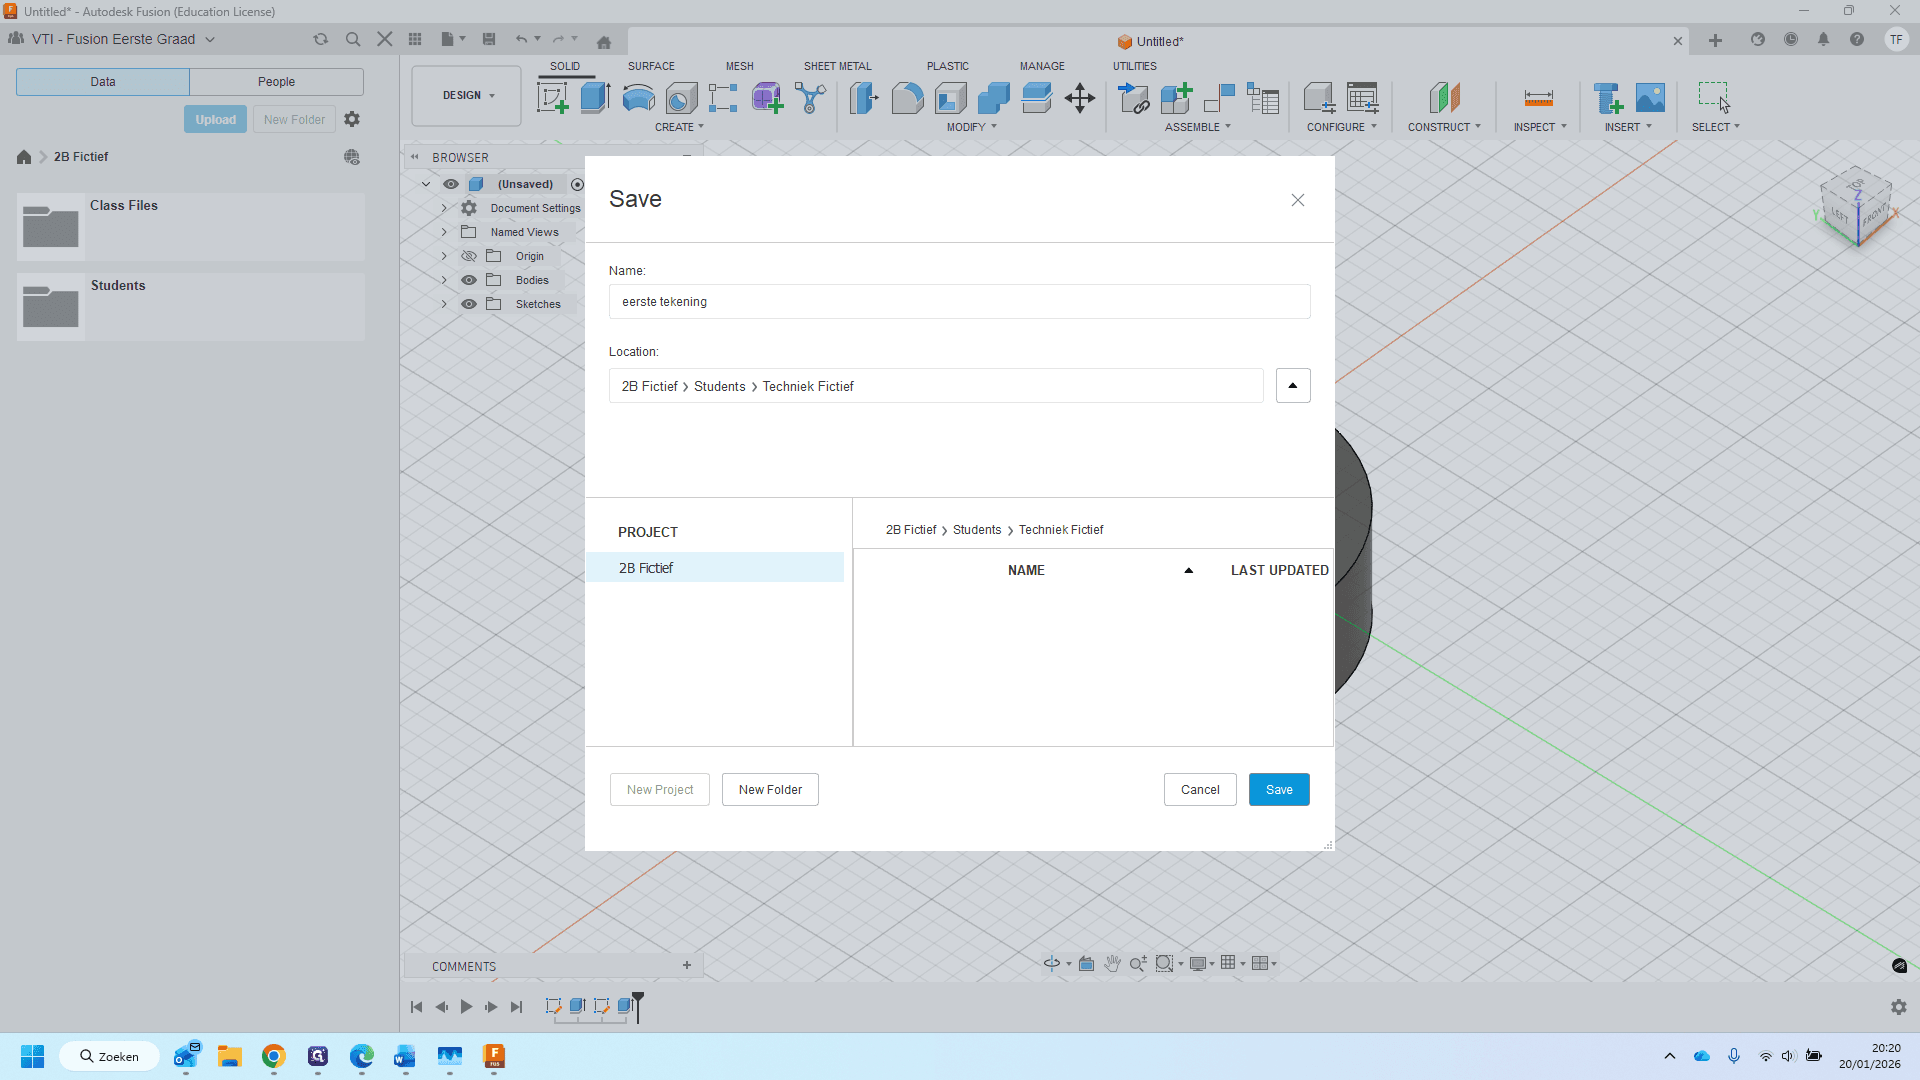The height and width of the screenshot is (1080, 1920).
Task: Select the Move/Copy arrows icon
Action: click(x=1080, y=98)
